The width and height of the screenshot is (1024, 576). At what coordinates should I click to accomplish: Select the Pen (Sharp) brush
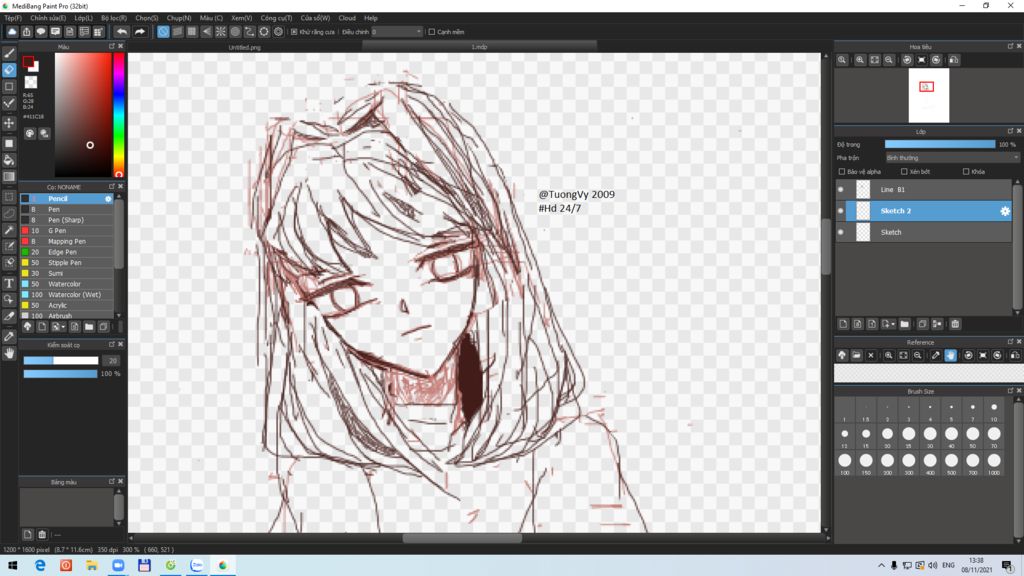click(67, 220)
